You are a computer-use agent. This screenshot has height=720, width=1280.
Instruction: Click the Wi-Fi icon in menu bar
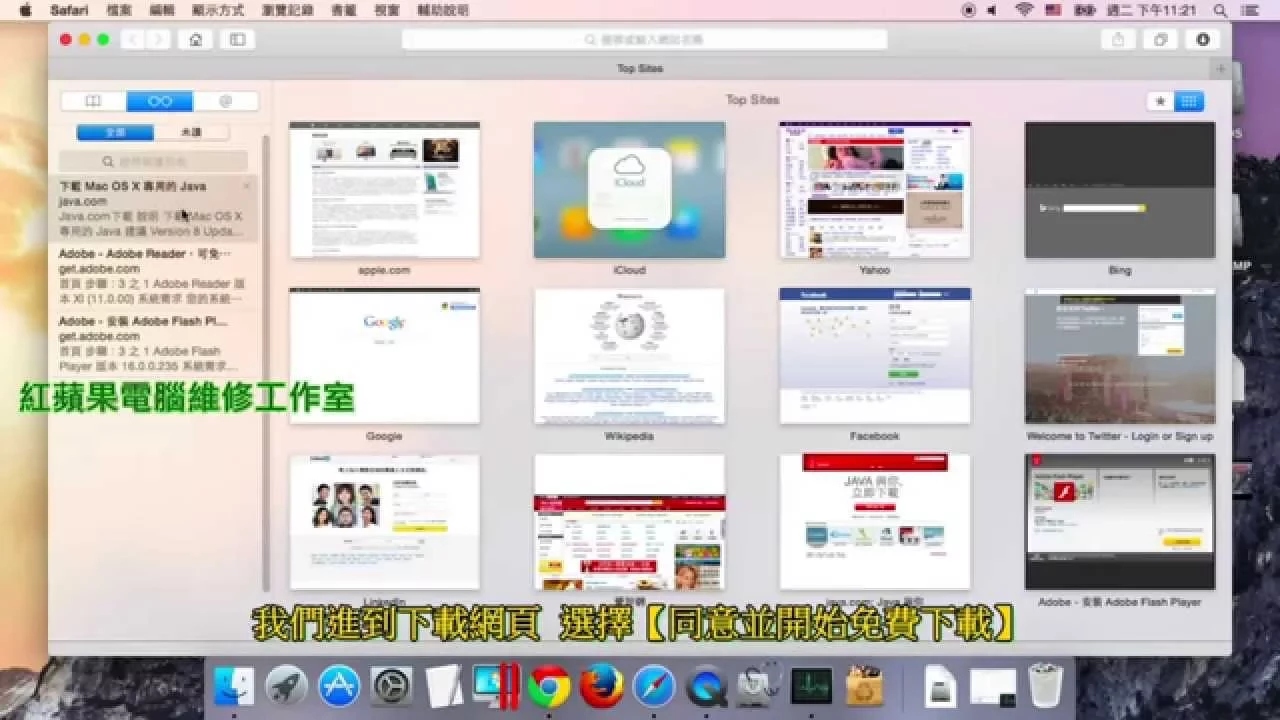[1023, 10]
